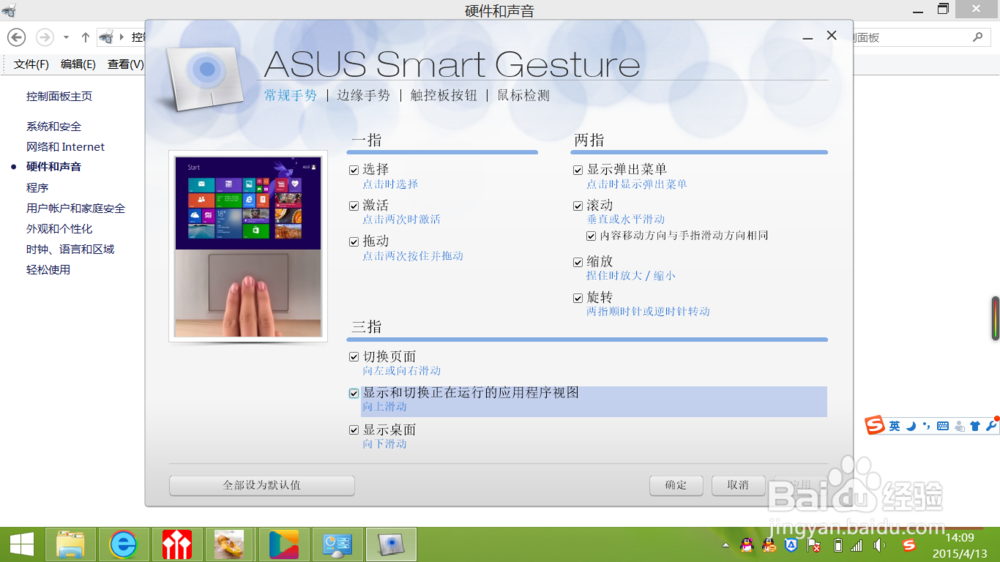
Task: Check the battery status tray icon
Action: 838,545
